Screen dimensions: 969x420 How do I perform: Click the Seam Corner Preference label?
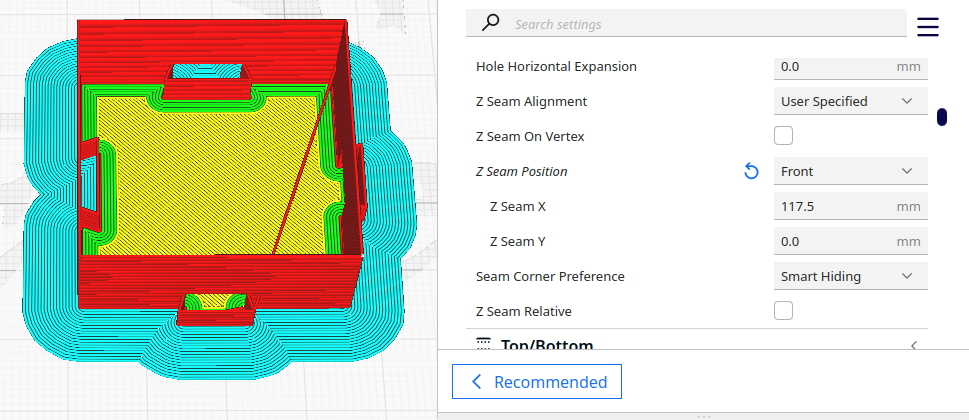pos(550,276)
